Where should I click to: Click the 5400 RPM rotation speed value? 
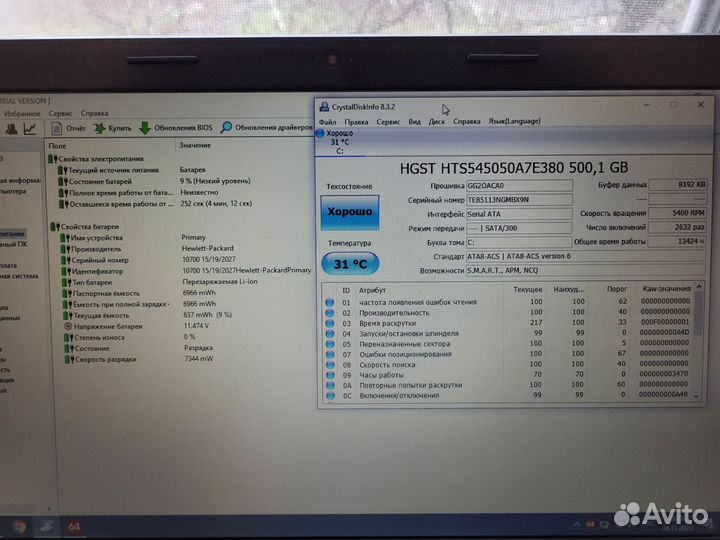pos(677,213)
